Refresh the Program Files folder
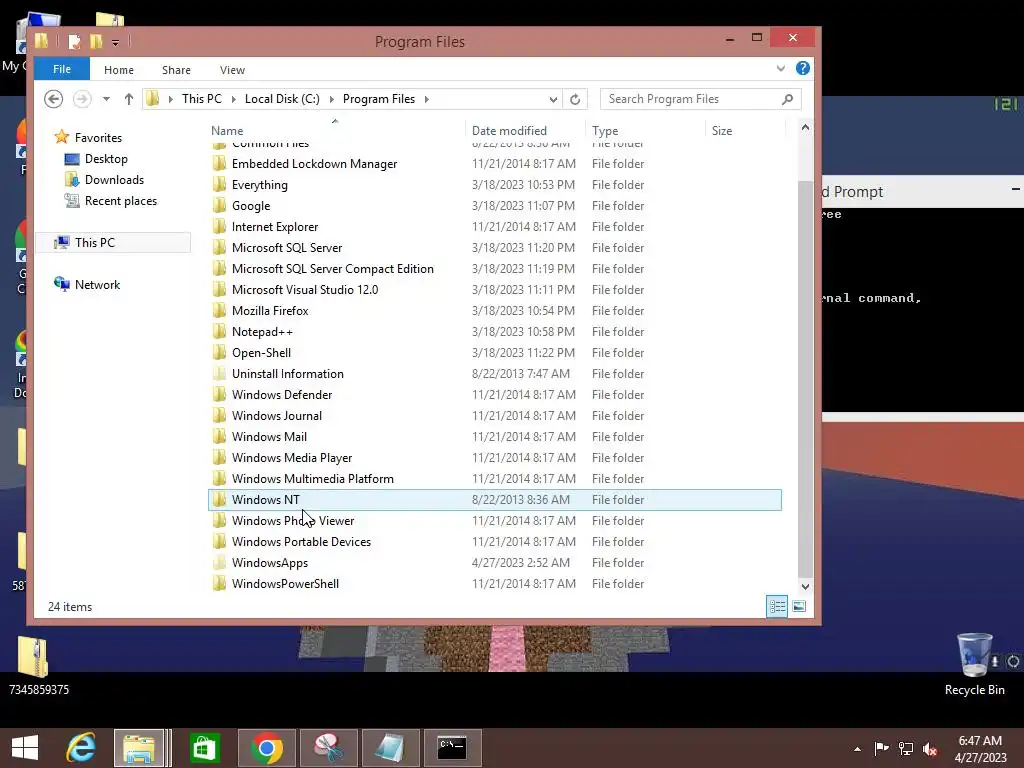Viewport: 1024px width, 768px height. (x=575, y=99)
